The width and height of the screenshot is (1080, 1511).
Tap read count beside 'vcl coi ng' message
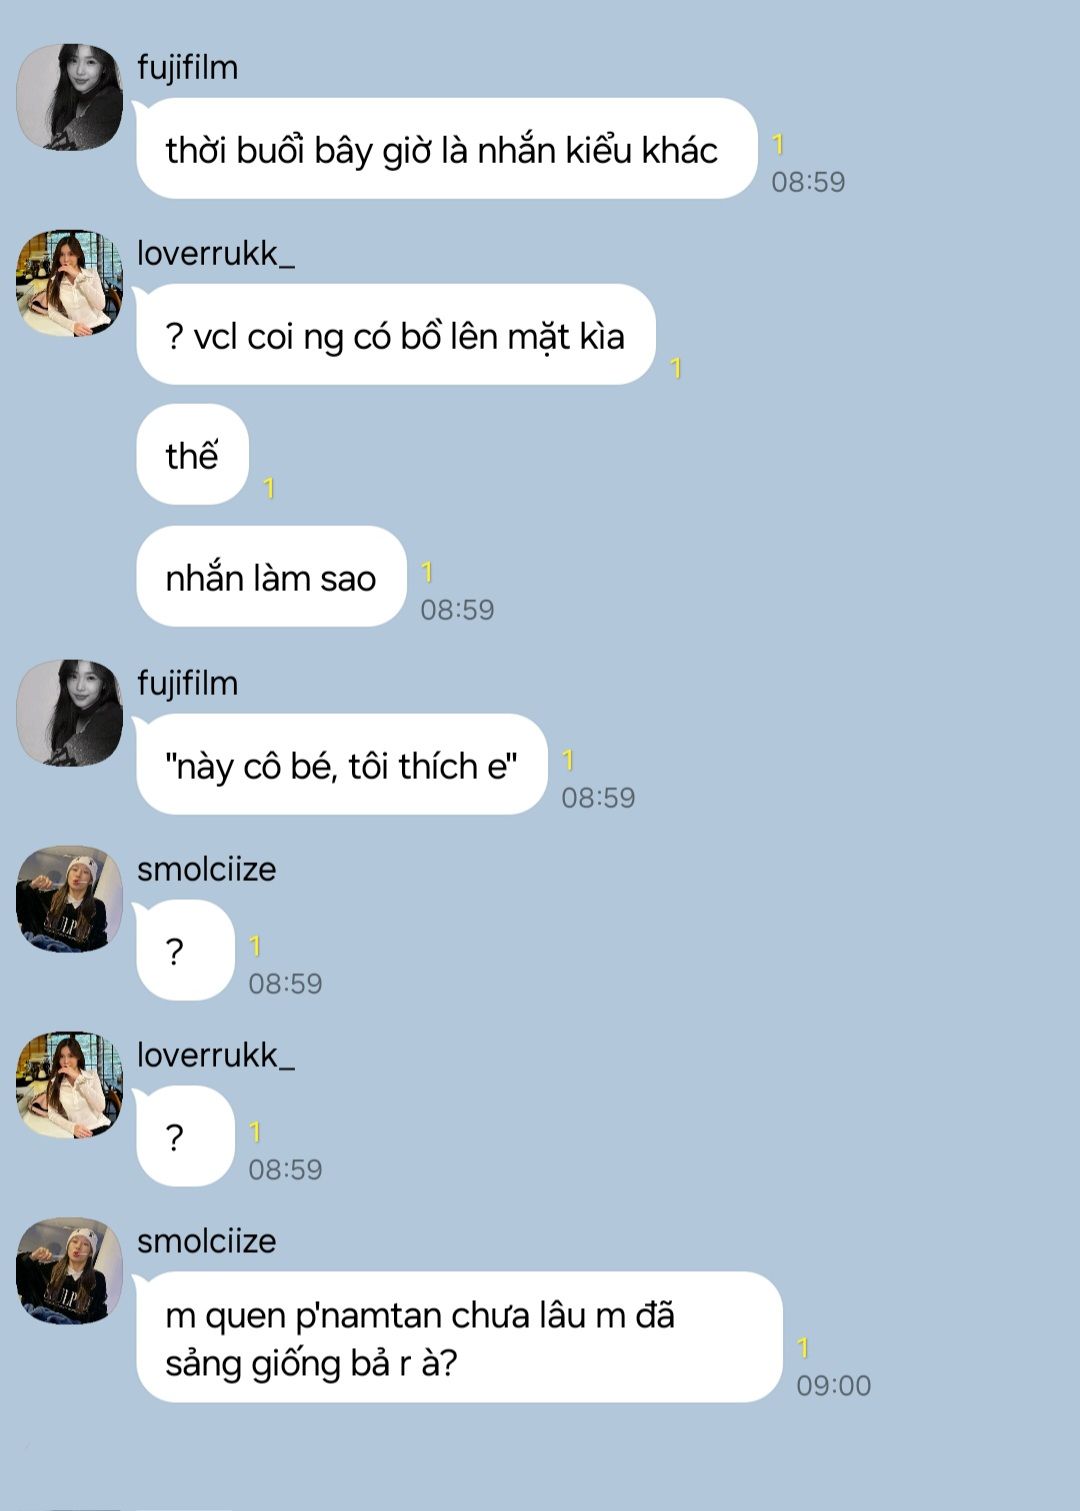tap(676, 368)
